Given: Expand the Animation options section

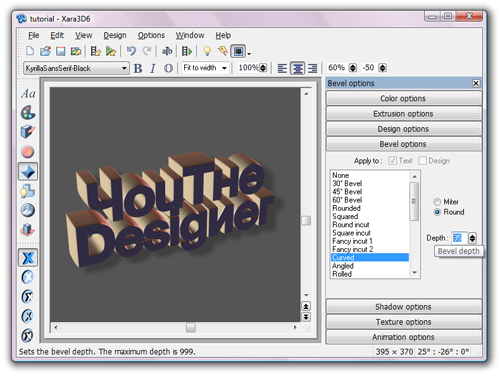Looking at the screenshot, I should (x=403, y=337).
